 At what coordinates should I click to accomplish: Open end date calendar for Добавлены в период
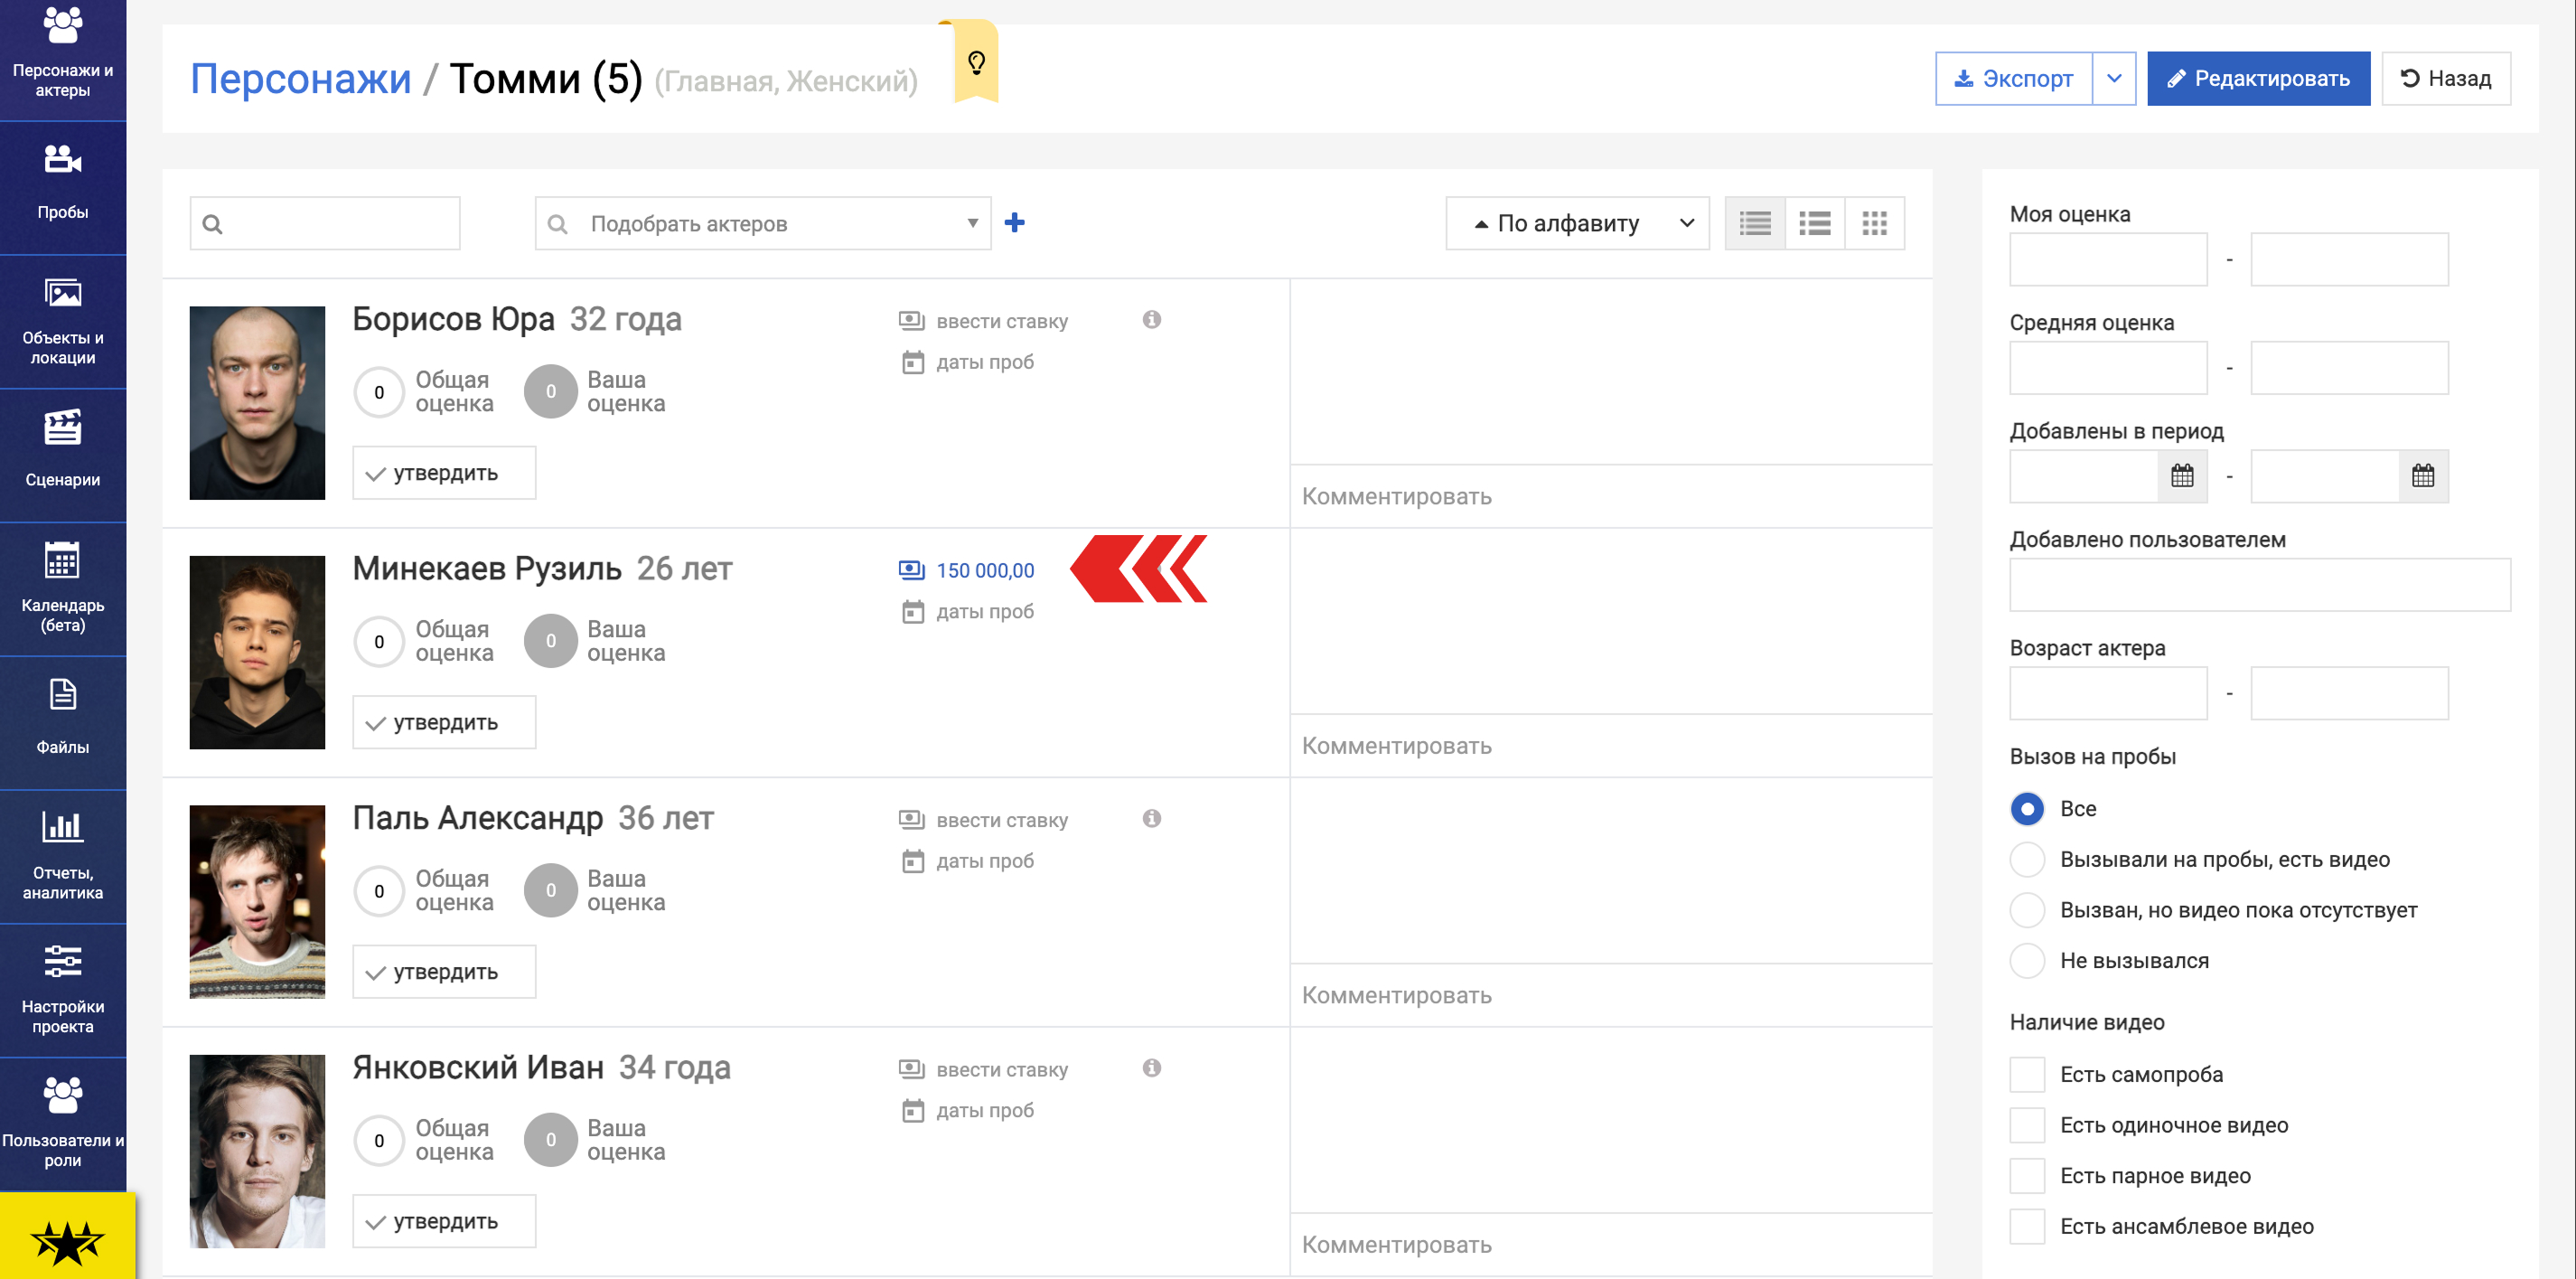coord(2423,476)
